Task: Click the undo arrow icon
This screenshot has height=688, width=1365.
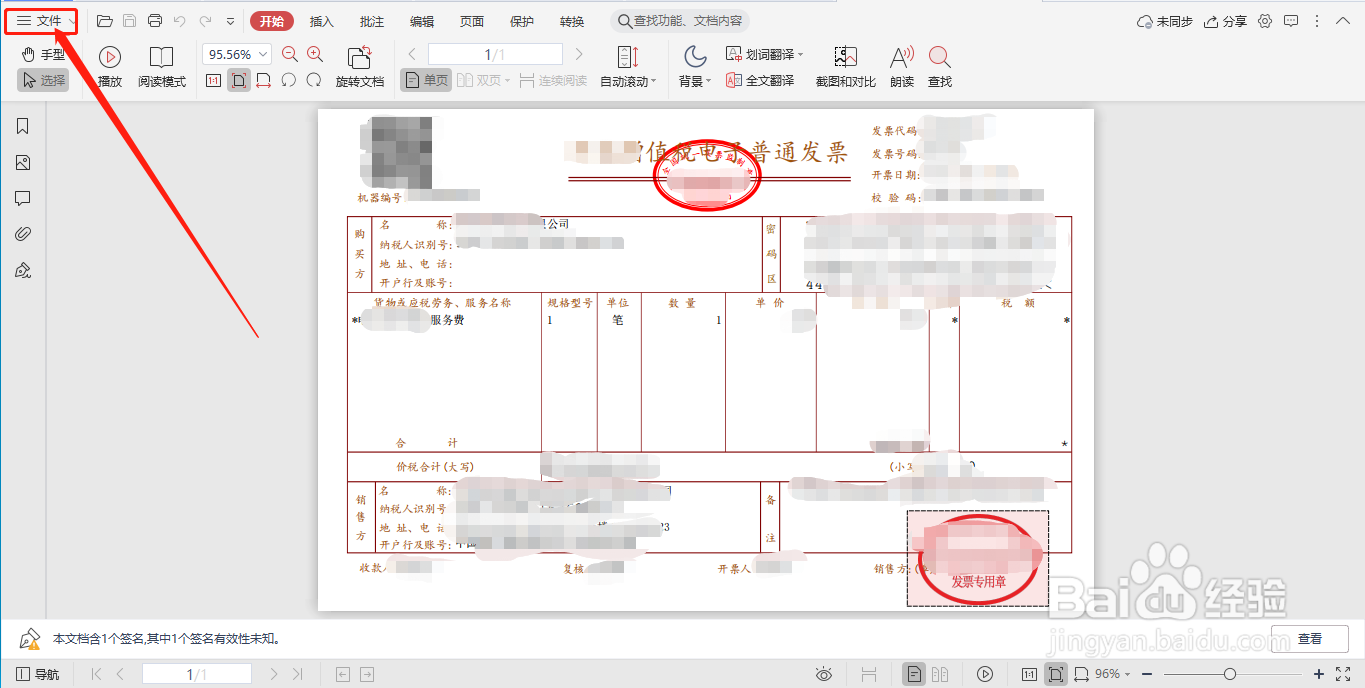Action: (x=180, y=21)
